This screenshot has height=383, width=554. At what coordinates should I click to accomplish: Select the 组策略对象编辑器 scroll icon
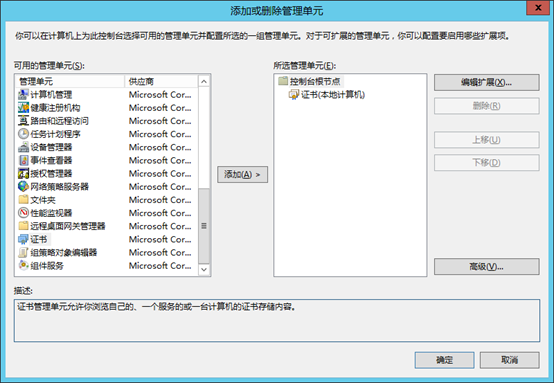click(23, 252)
